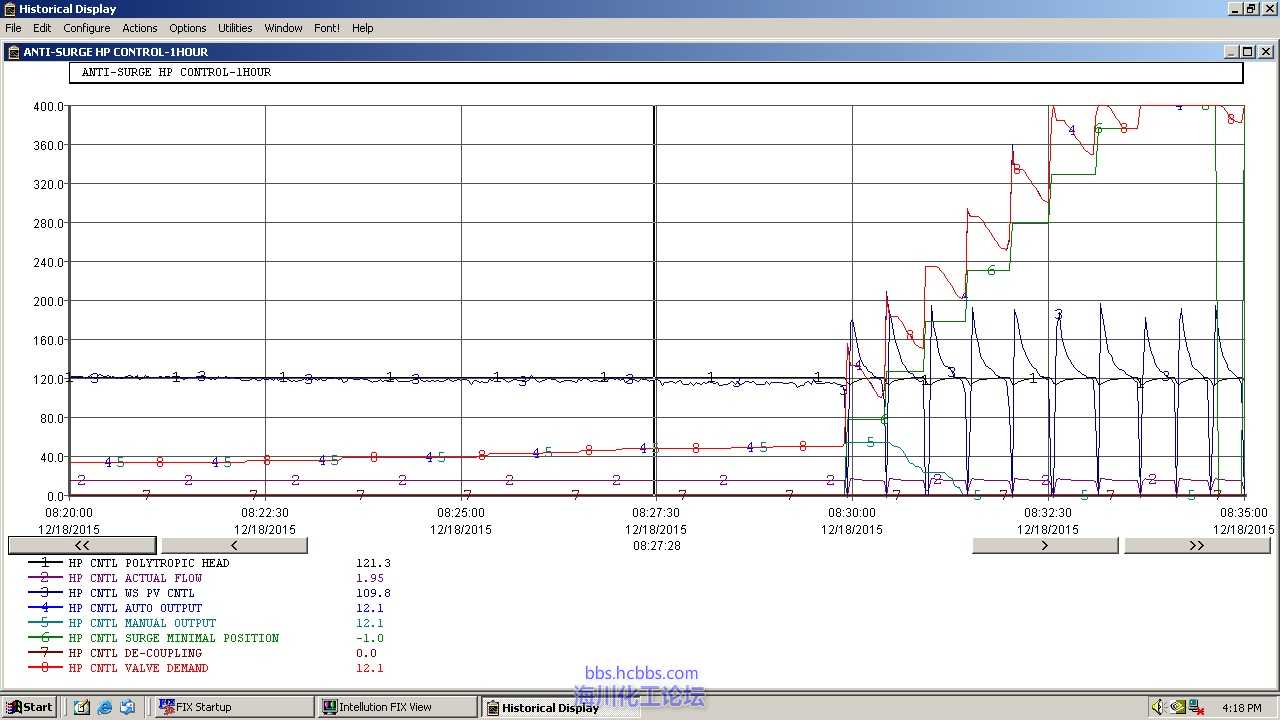Click the vertical time cursor at 08:27:30
1280x720 pixels.
pos(655,300)
